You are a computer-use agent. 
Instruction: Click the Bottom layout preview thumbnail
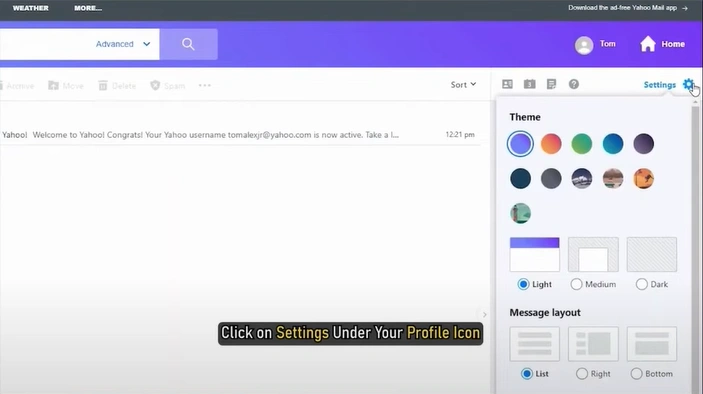pos(651,344)
